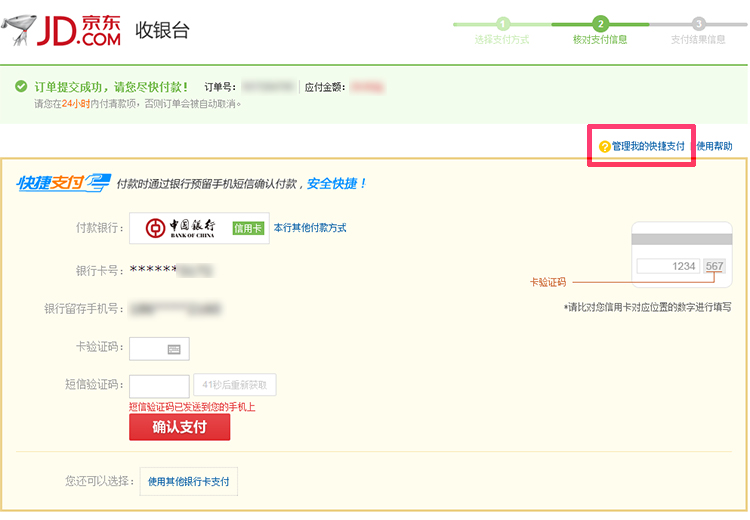The image size is (750, 520).
Task: Open 管理我的快捷支付 link
Action: pos(648,146)
